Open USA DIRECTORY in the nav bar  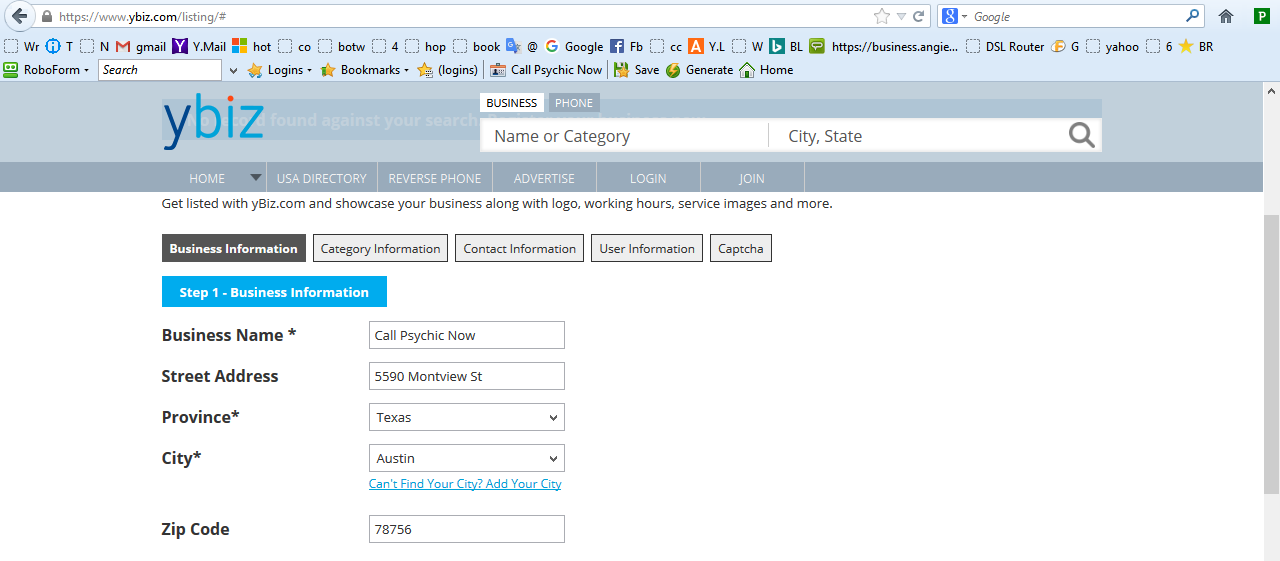(321, 178)
